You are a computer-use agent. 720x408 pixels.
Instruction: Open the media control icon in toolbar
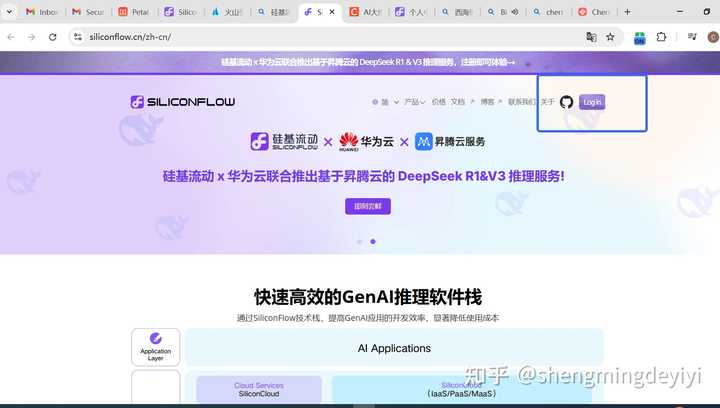point(692,37)
